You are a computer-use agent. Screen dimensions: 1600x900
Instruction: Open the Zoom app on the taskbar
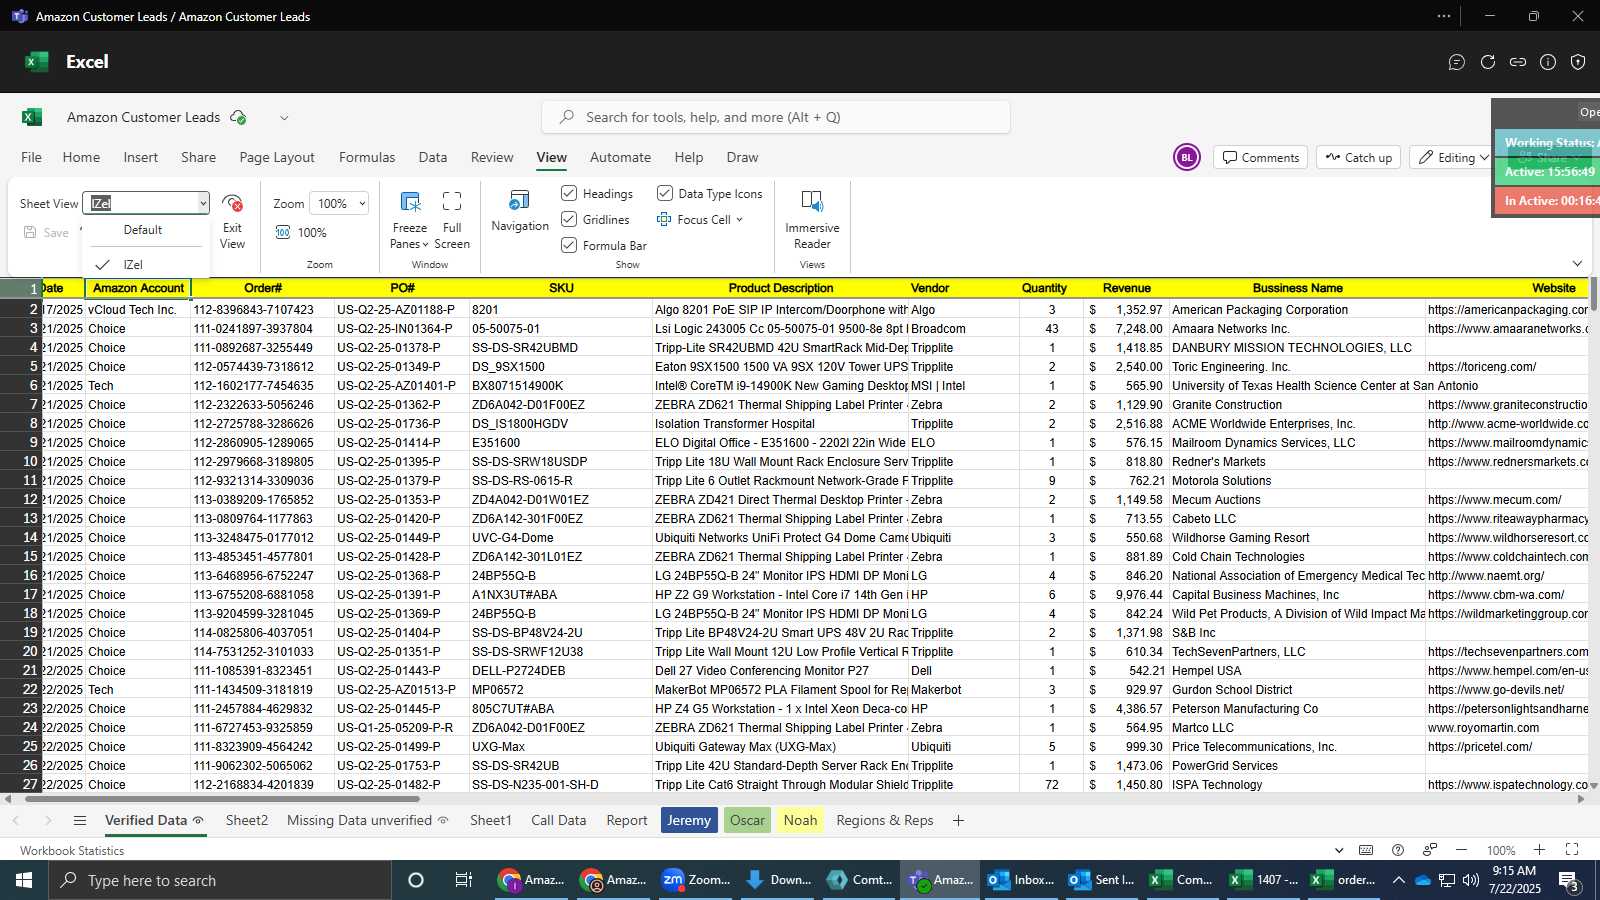pyautogui.click(x=696, y=880)
